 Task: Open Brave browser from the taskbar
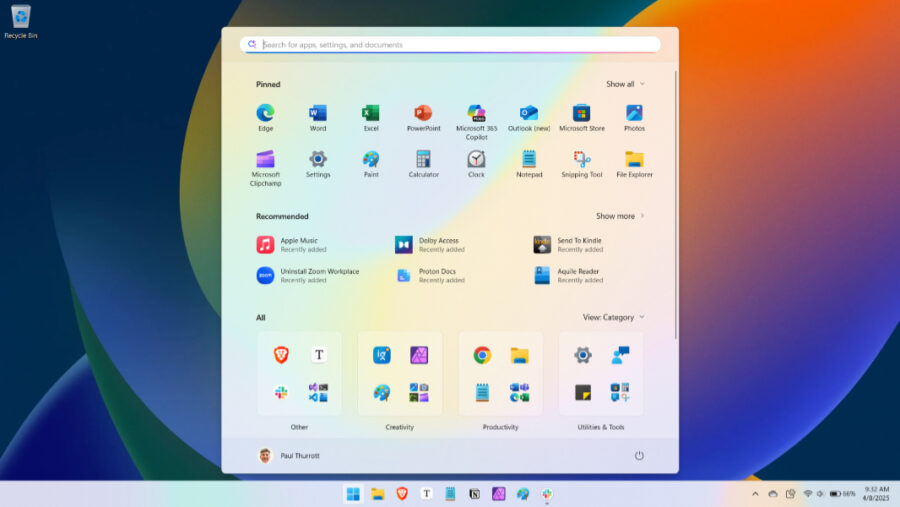[402, 494]
